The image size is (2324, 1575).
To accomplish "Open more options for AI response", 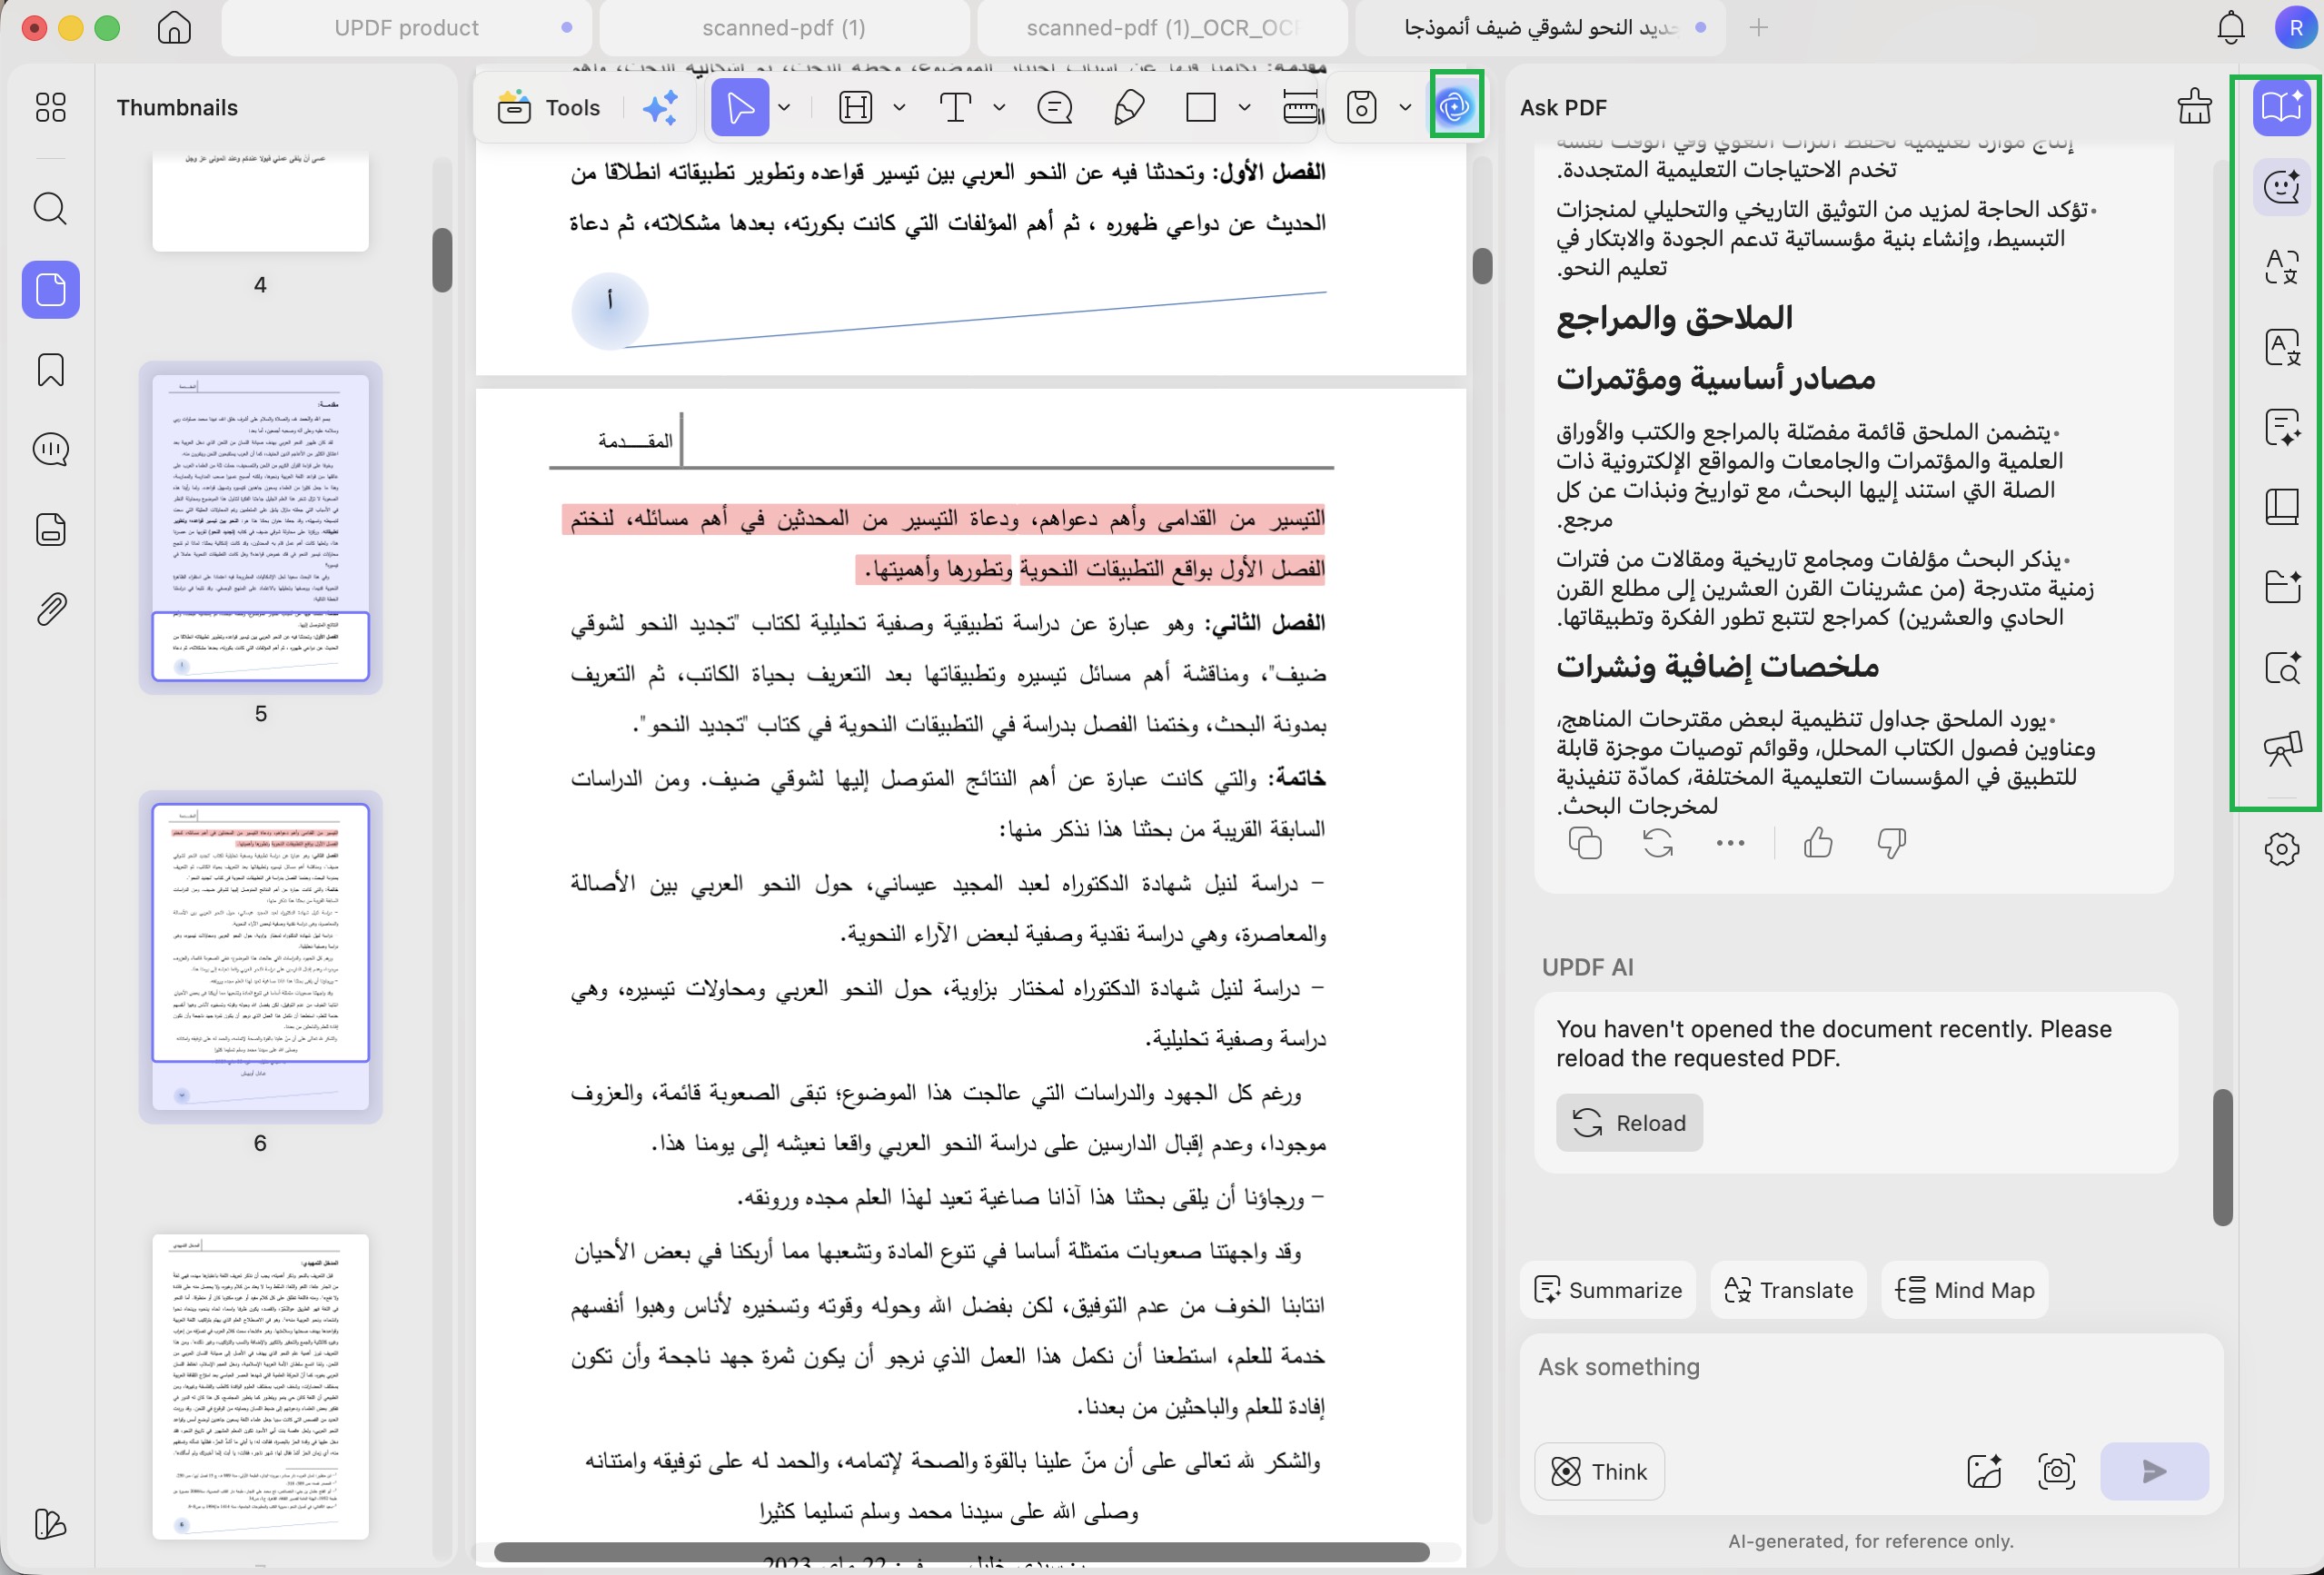I will click(x=1730, y=844).
